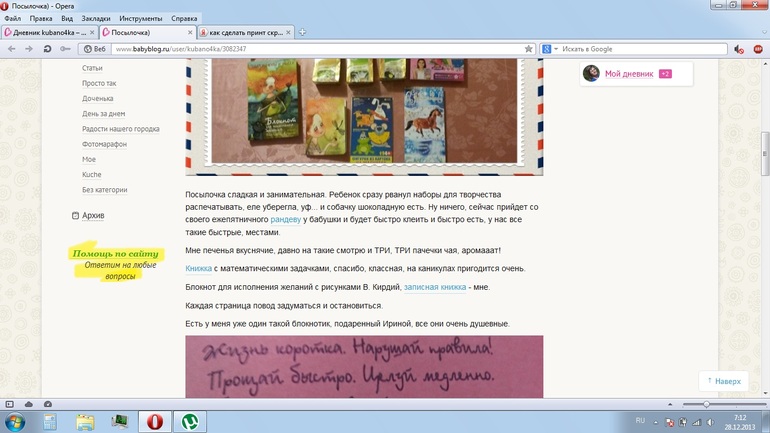Open the Opera Link cloud icon
Screen dimensions: 770x433
pos(28,404)
